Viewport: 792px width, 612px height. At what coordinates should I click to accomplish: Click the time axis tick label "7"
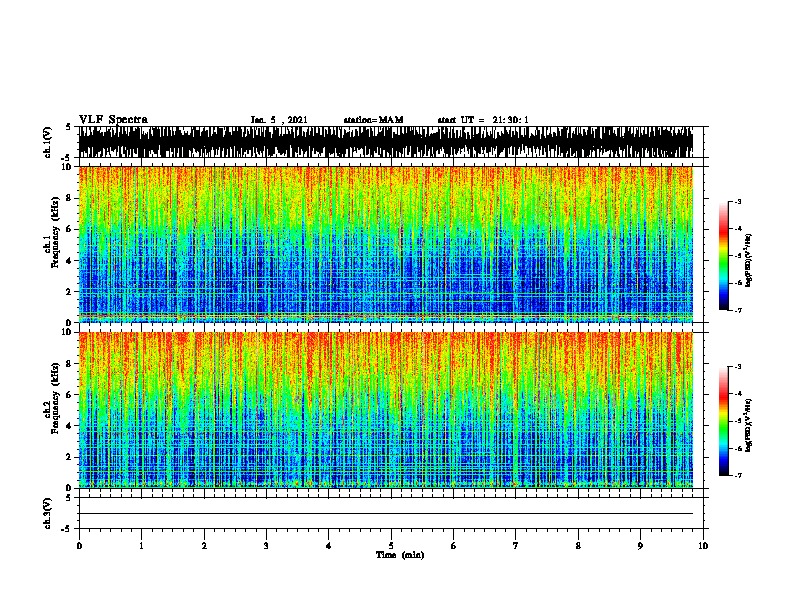516,546
